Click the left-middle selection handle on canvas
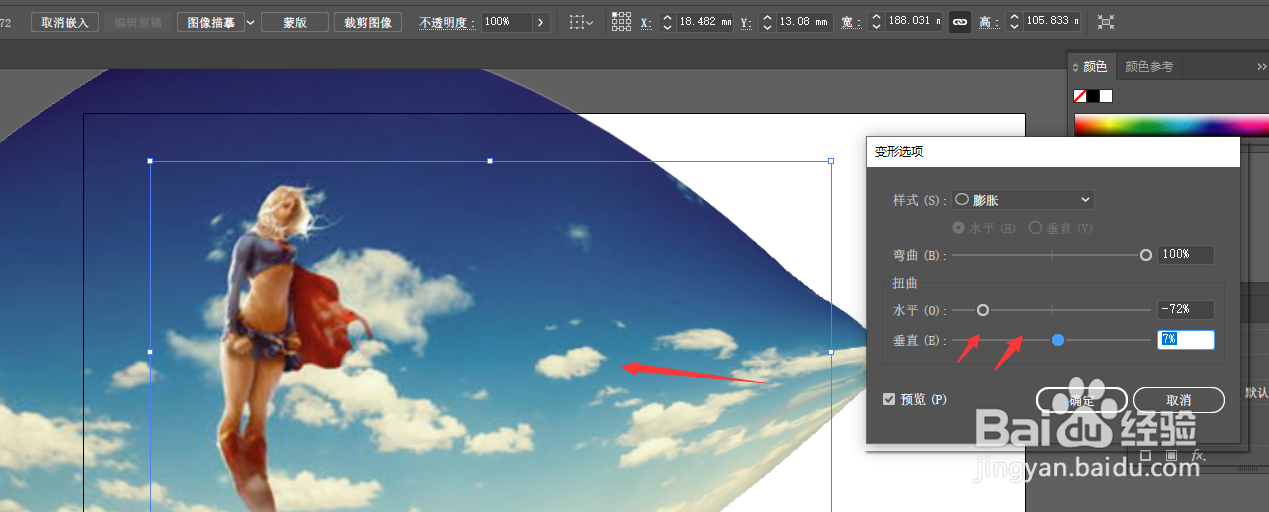 150,352
